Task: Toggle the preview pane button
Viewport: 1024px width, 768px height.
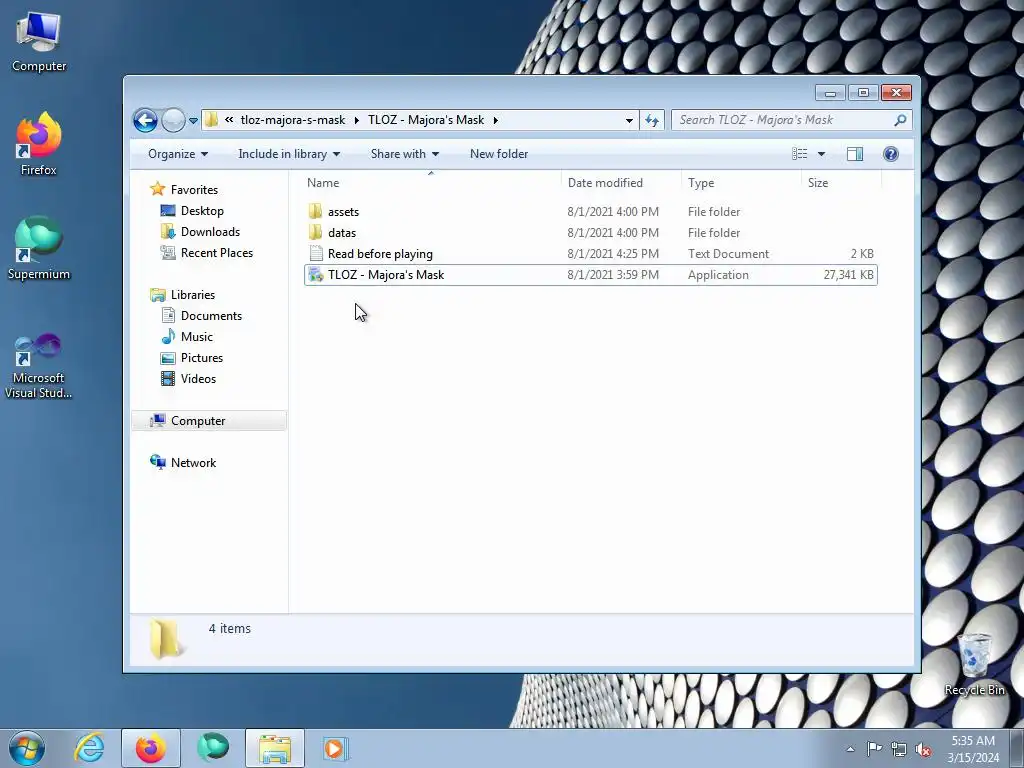Action: click(855, 154)
